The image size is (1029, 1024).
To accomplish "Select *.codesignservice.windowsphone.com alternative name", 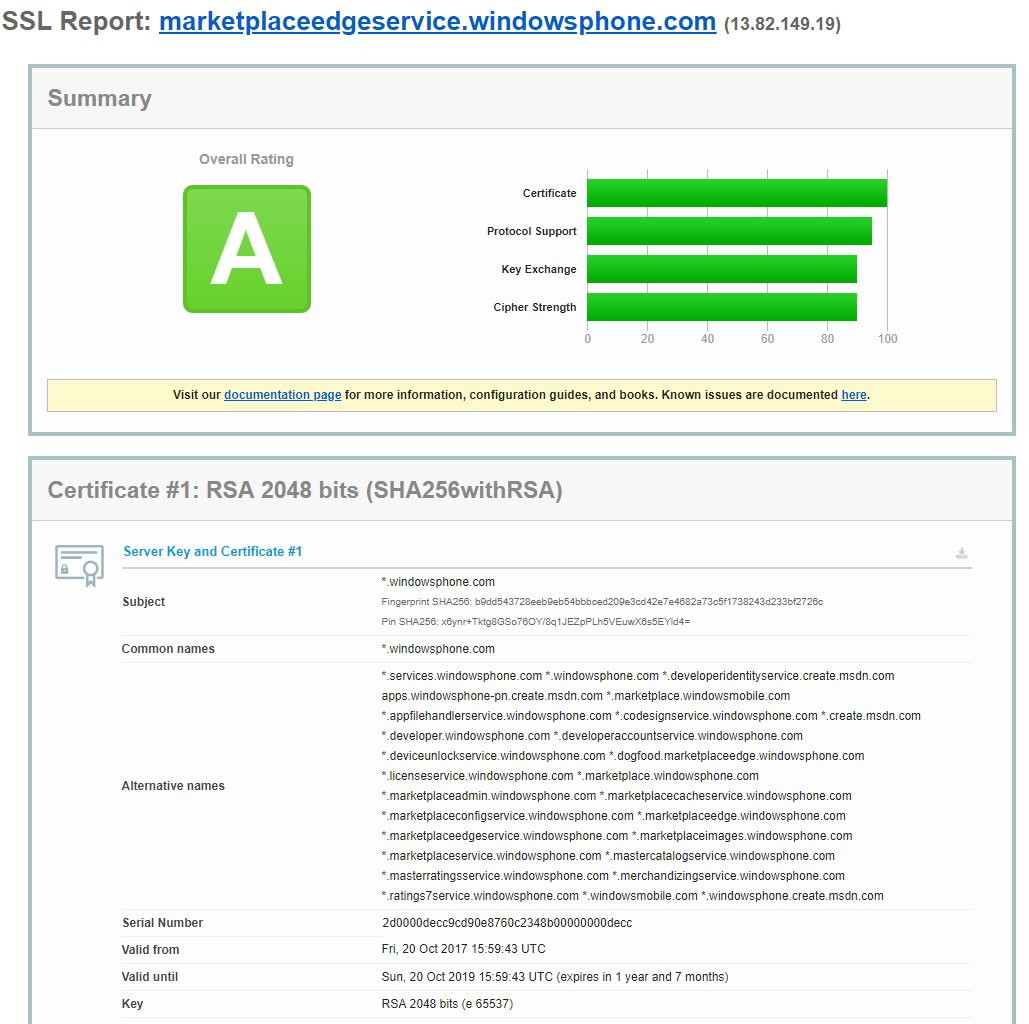I will click(x=716, y=716).
